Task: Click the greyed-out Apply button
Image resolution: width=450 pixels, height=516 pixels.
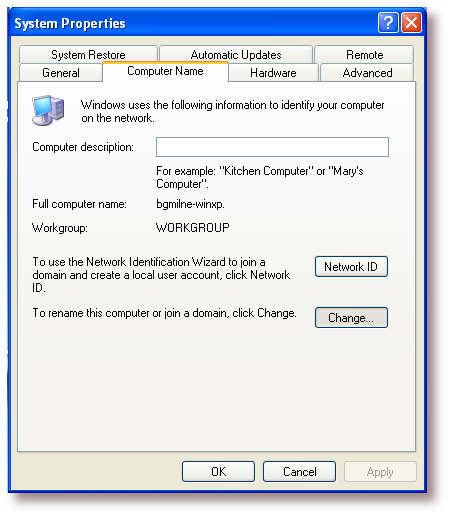Action: (x=380, y=472)
